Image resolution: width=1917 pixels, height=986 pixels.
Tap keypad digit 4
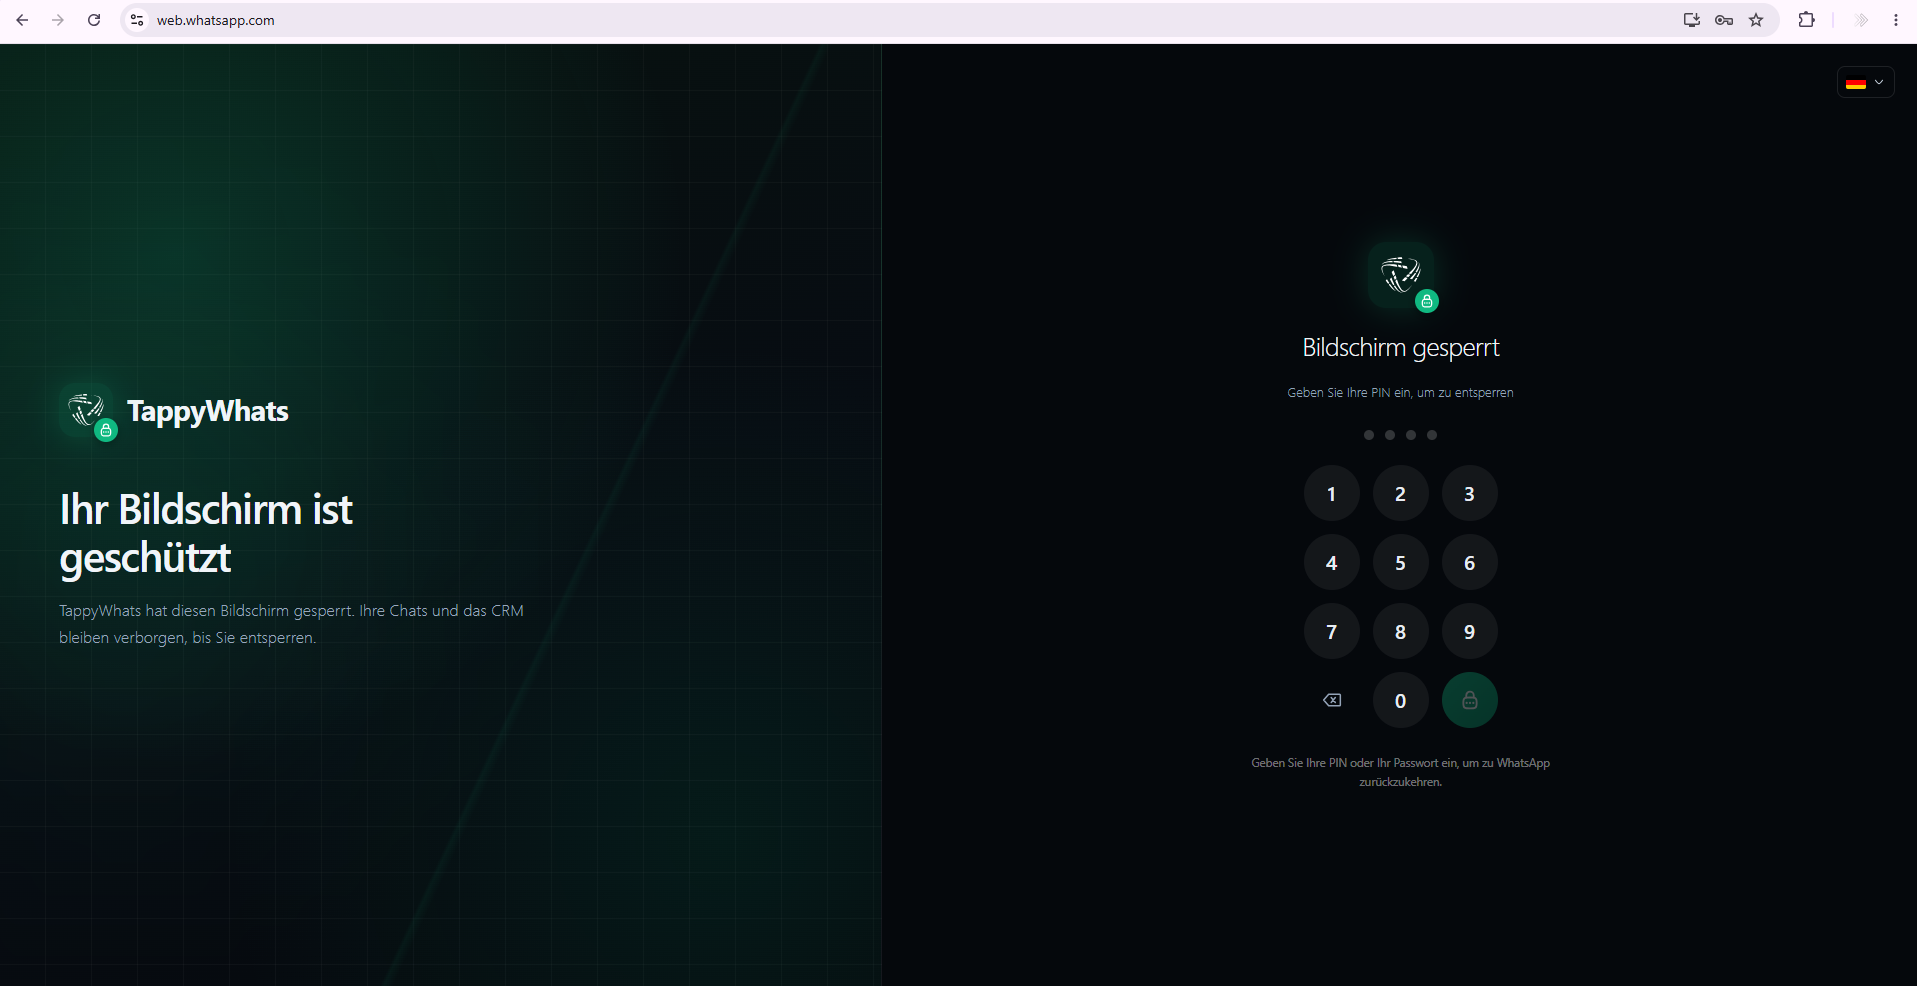point(1331,562)
